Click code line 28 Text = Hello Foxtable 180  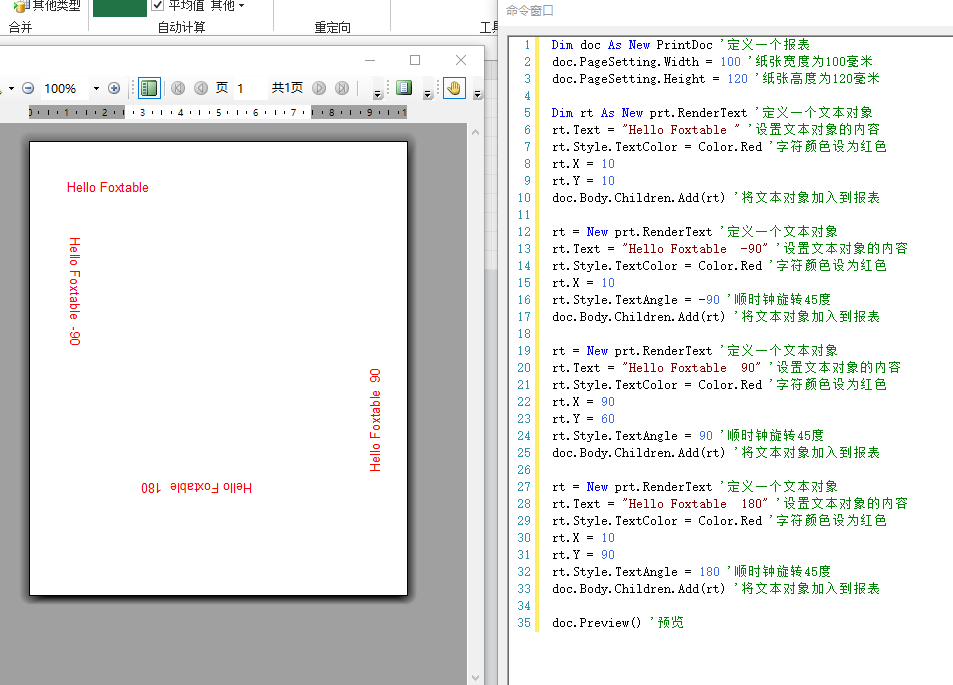coord(729,504)
